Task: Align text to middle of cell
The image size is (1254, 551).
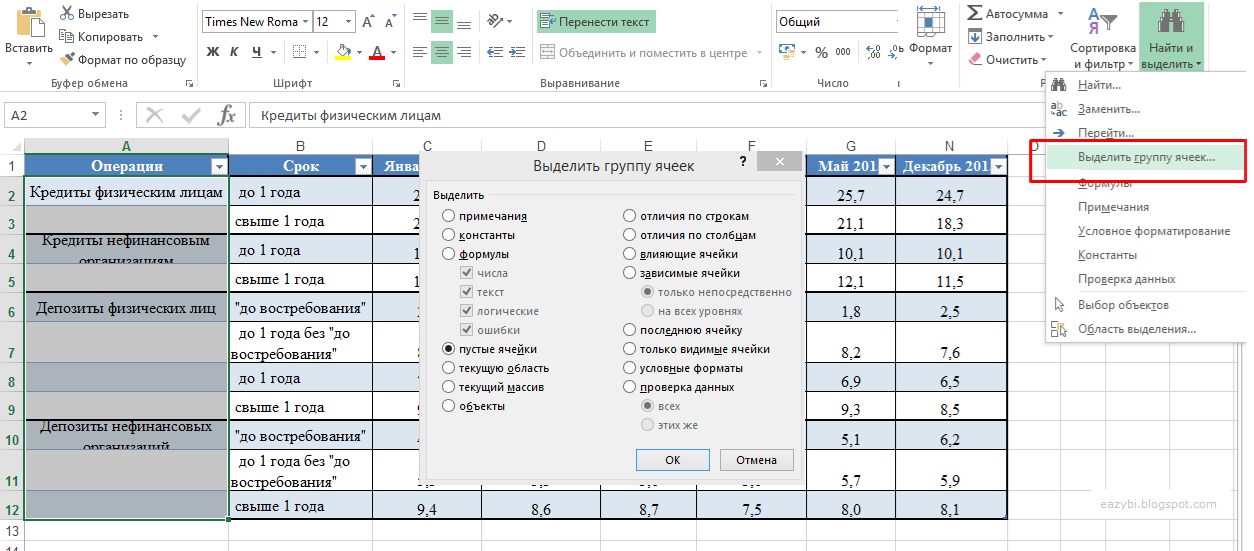Action: click(443, 20)
